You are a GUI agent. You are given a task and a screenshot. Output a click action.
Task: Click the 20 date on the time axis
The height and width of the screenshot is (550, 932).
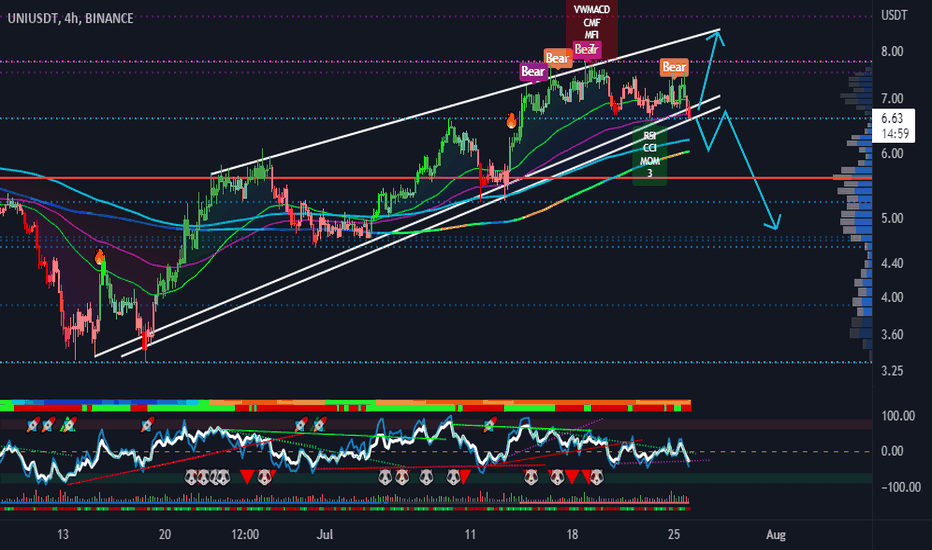point(165,534)
